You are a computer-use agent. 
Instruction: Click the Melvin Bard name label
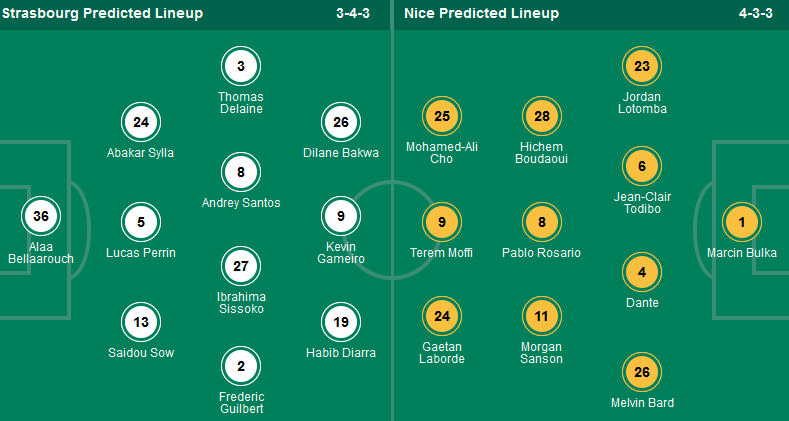click(x=641, y=403)
